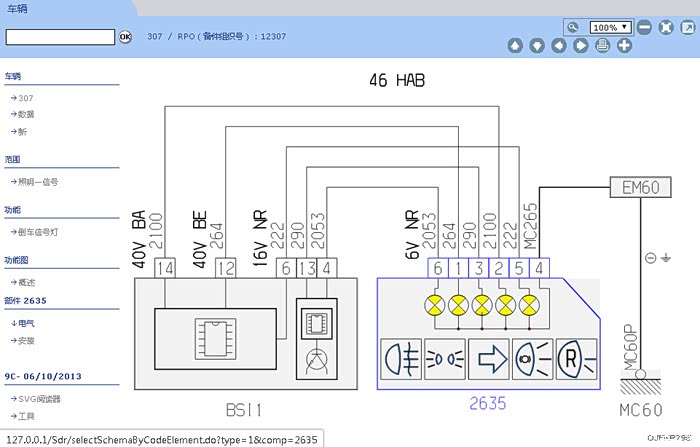Screen dimensions: 700x447
Task: Open diagram in new window icon
Action: click(x=689, y=27)
